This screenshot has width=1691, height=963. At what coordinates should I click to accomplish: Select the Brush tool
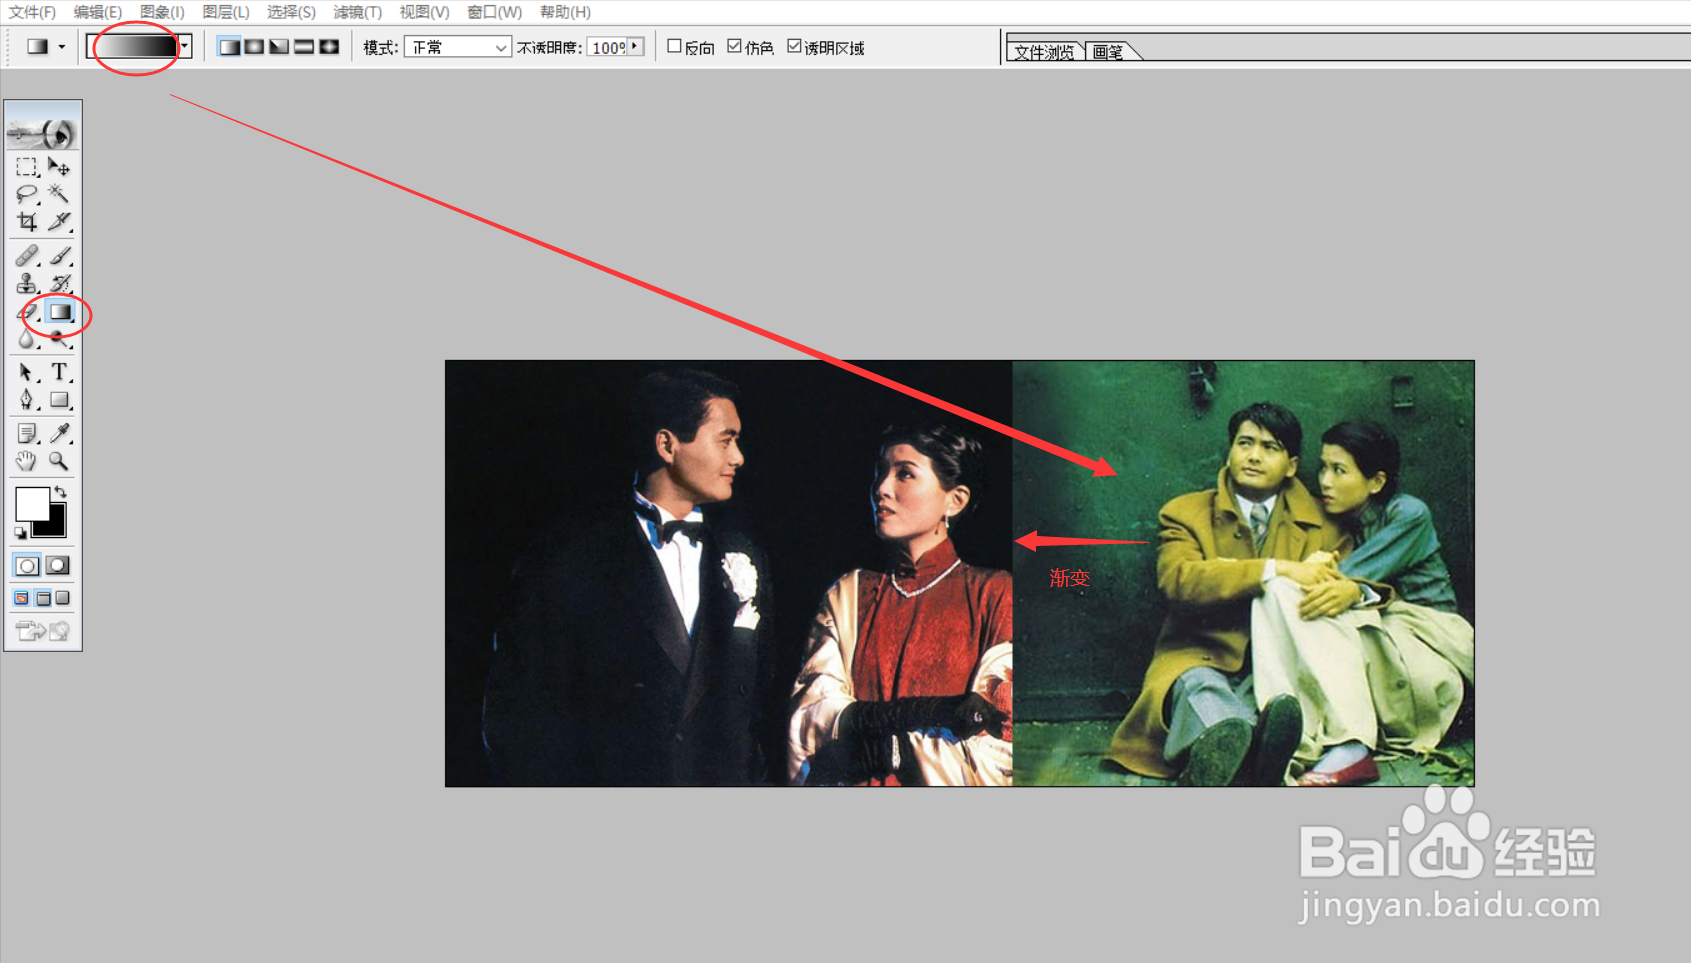tap(59, 256)
